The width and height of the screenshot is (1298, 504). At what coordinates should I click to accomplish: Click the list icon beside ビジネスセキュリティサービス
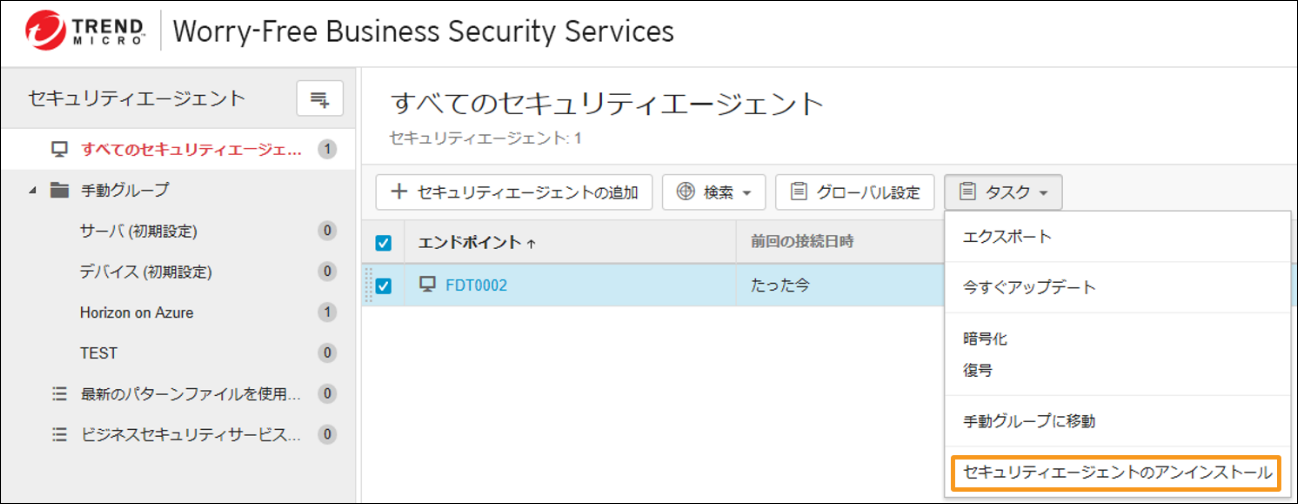59,435
